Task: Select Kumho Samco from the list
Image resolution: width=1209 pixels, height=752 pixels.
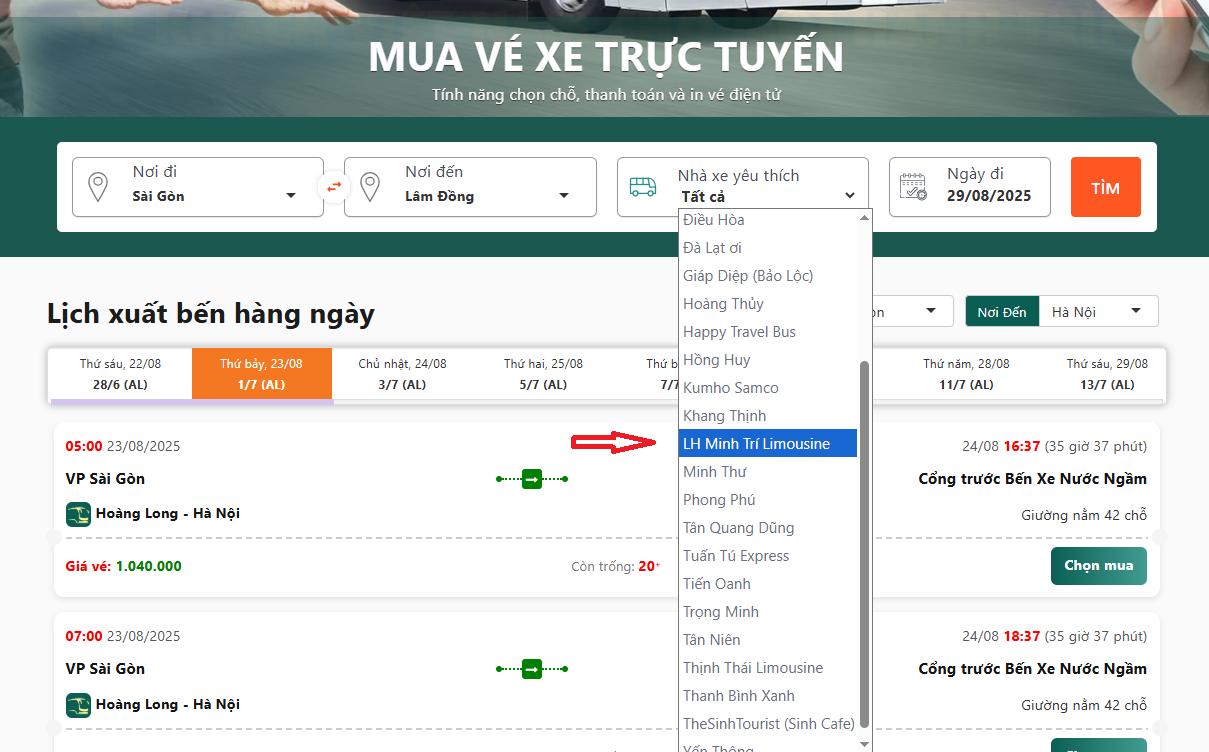Action: pyautogui.click(x=768, y=388)
